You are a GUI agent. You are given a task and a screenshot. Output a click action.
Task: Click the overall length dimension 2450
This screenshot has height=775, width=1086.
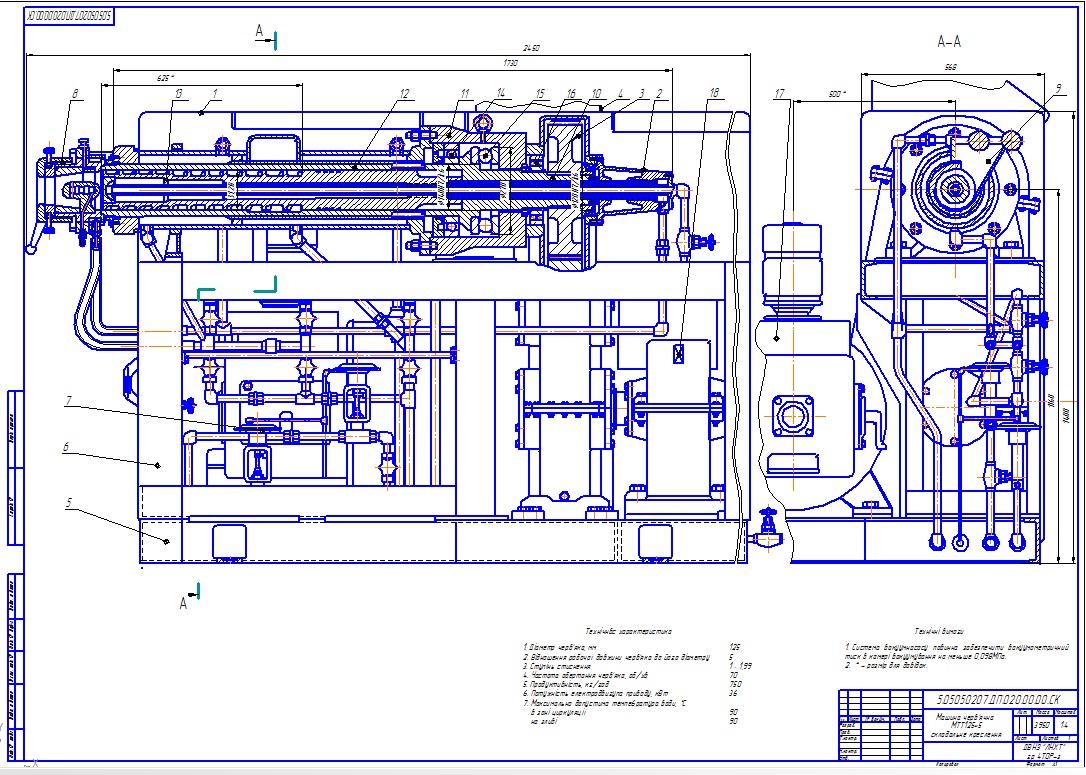(531, 48)
